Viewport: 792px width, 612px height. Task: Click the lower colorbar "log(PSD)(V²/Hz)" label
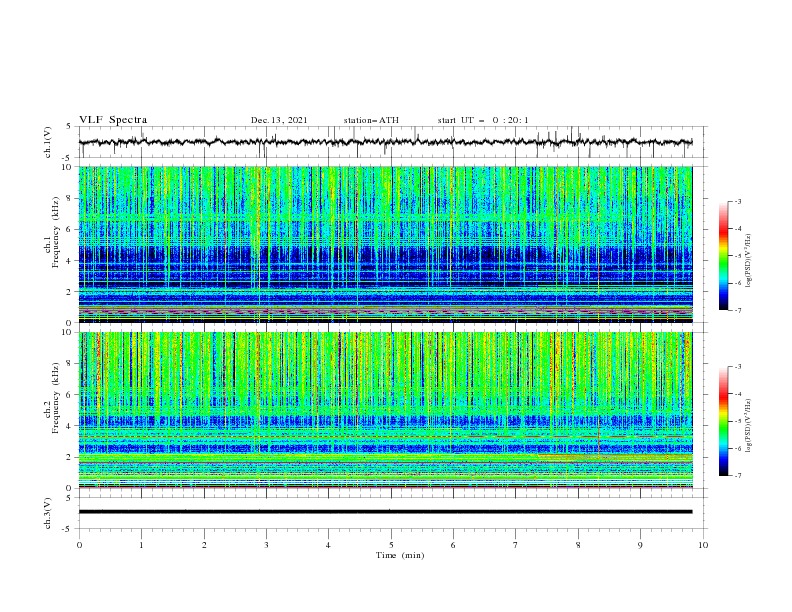tap(748, 426)
